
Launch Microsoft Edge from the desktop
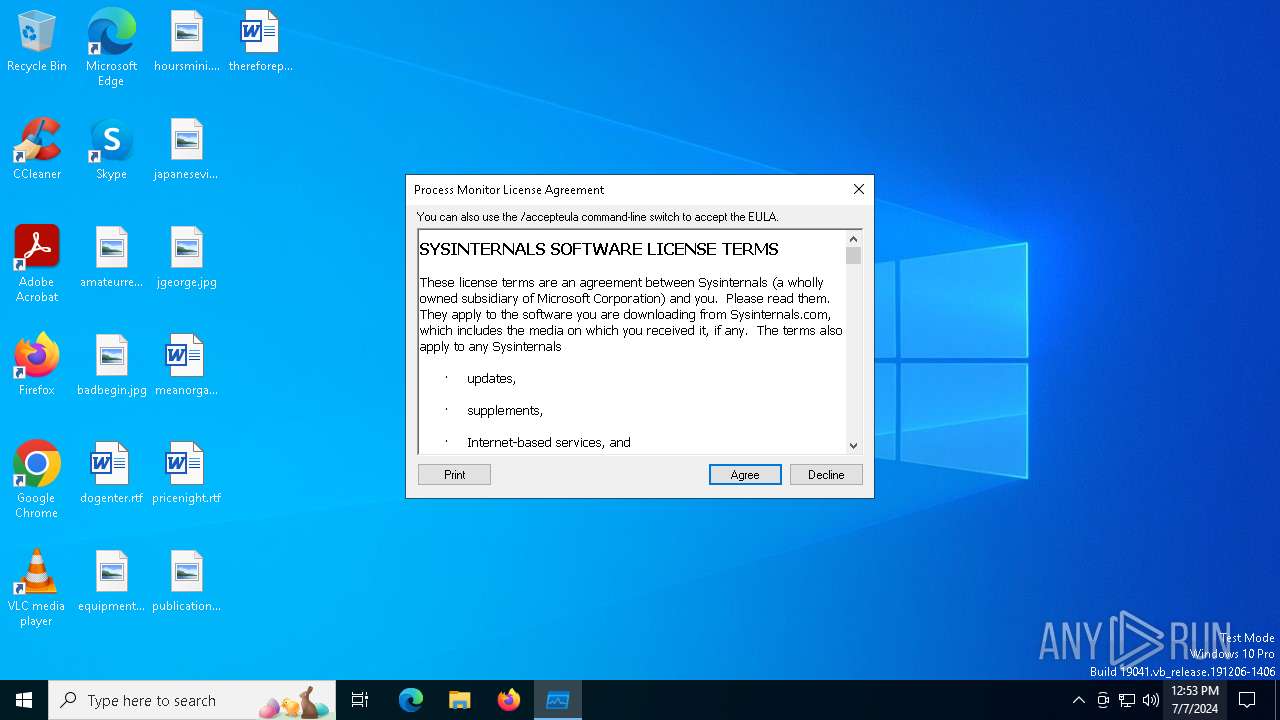(111, 48)
